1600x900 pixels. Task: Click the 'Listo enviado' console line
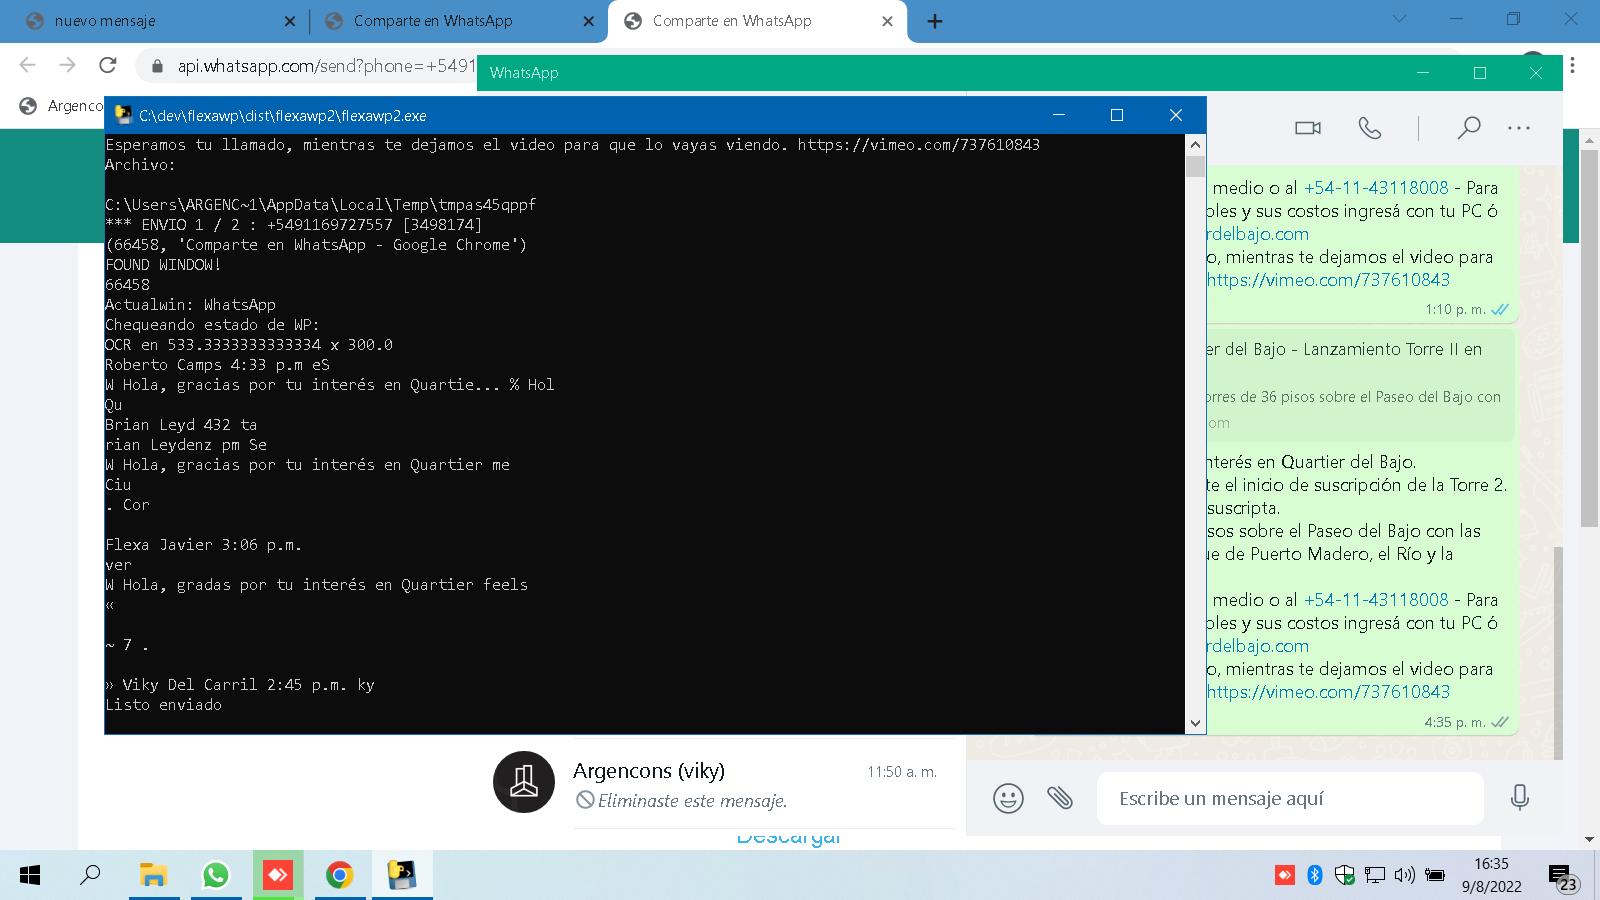pyautogui.click(x=164, y=705)
